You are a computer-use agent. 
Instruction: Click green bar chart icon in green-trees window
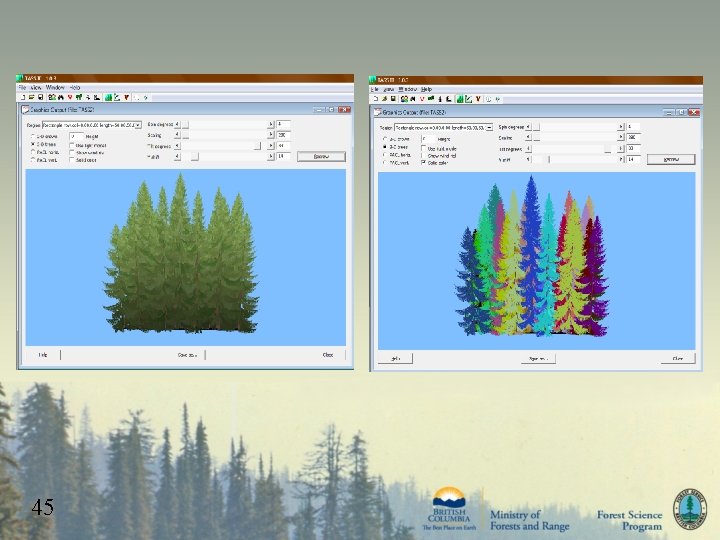coord(108,97)
